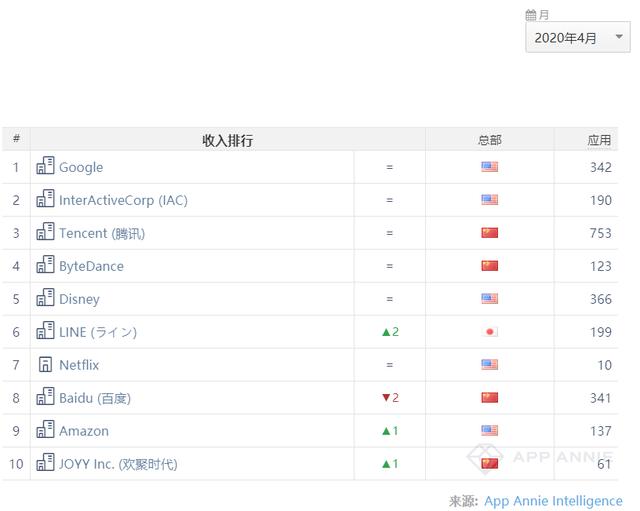Click the red down-2 indicator for Baidu
The width and height of the screenshot is (640, 511).
tap(390, 398)
